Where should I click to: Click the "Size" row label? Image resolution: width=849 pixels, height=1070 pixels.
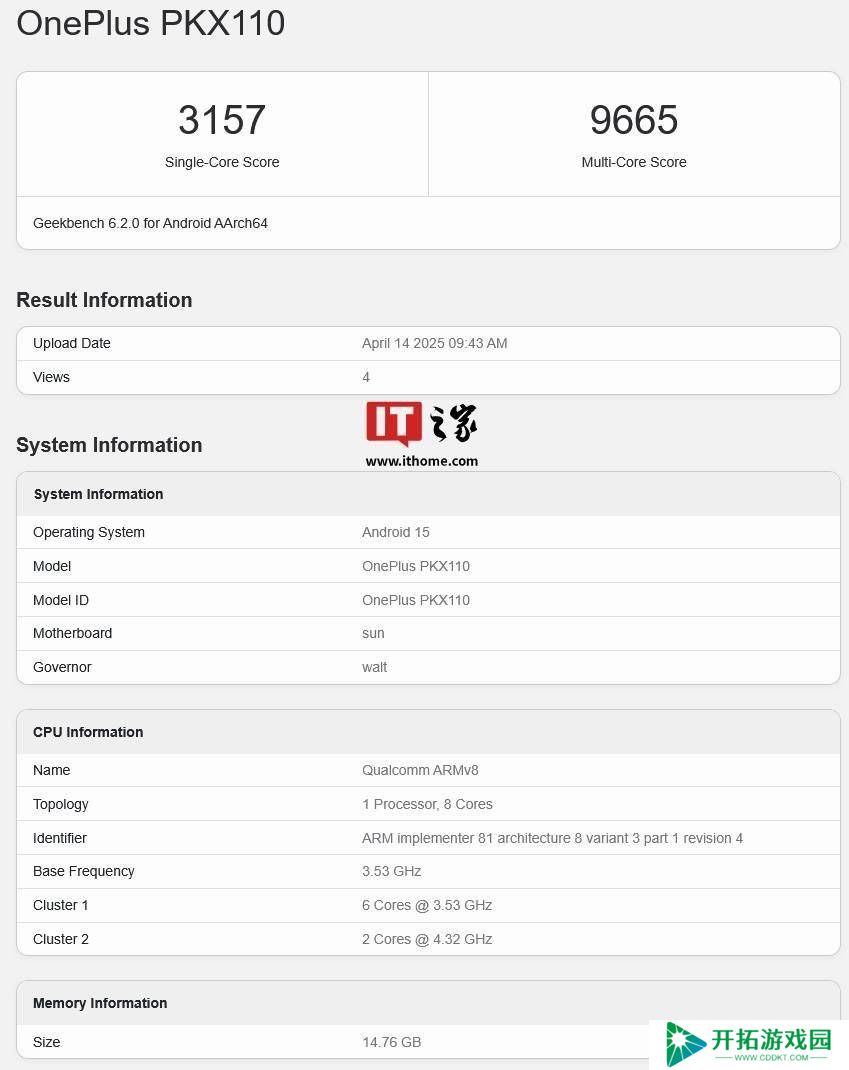(x=46, y=1043)
